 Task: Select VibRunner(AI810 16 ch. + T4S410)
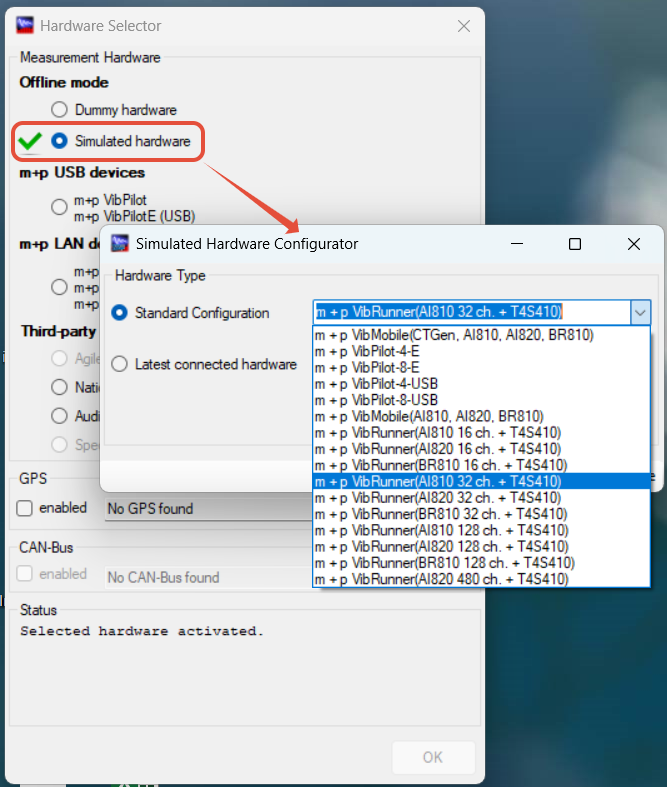tap(481, 433)
